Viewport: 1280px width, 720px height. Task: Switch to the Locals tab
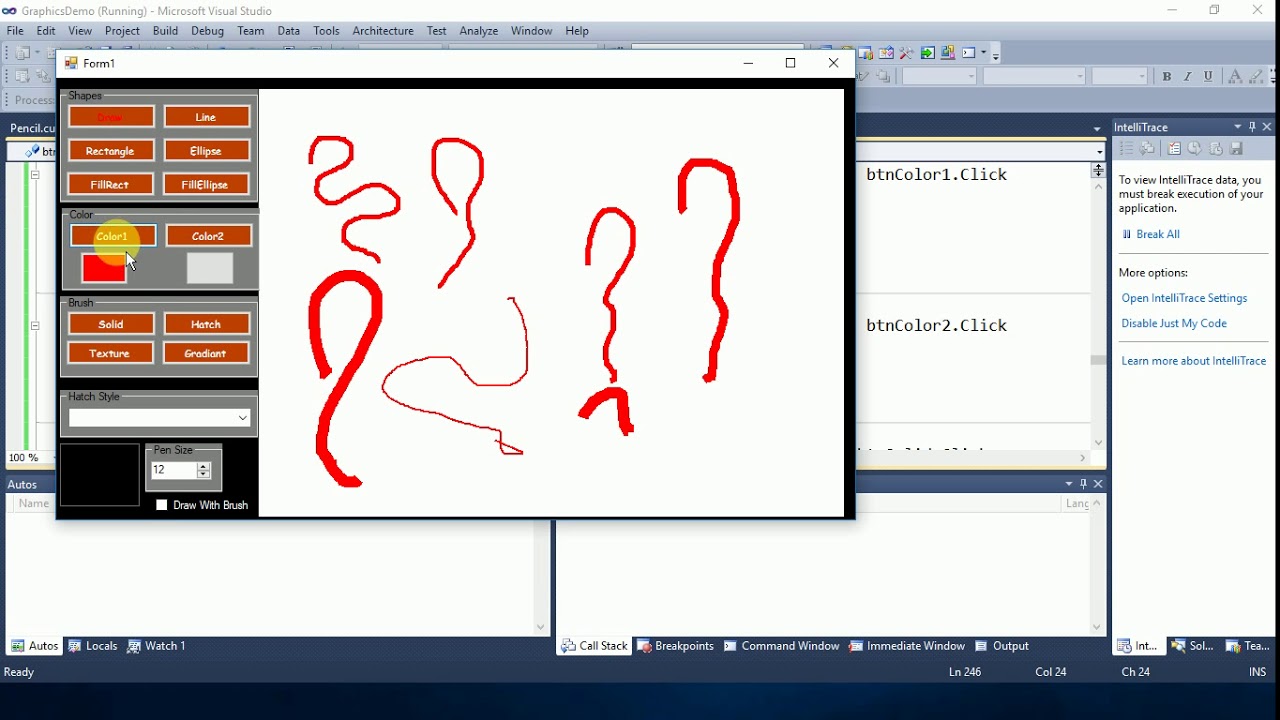(x=93, y=646)
